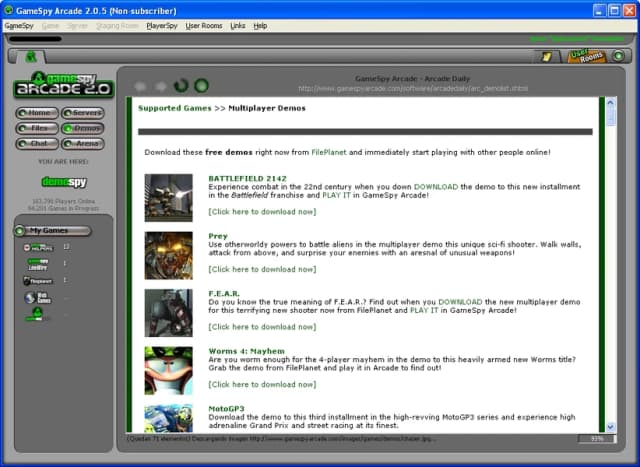
Task: Click the Battlefield 2142 thumbnail
Action: pos(169,198)
